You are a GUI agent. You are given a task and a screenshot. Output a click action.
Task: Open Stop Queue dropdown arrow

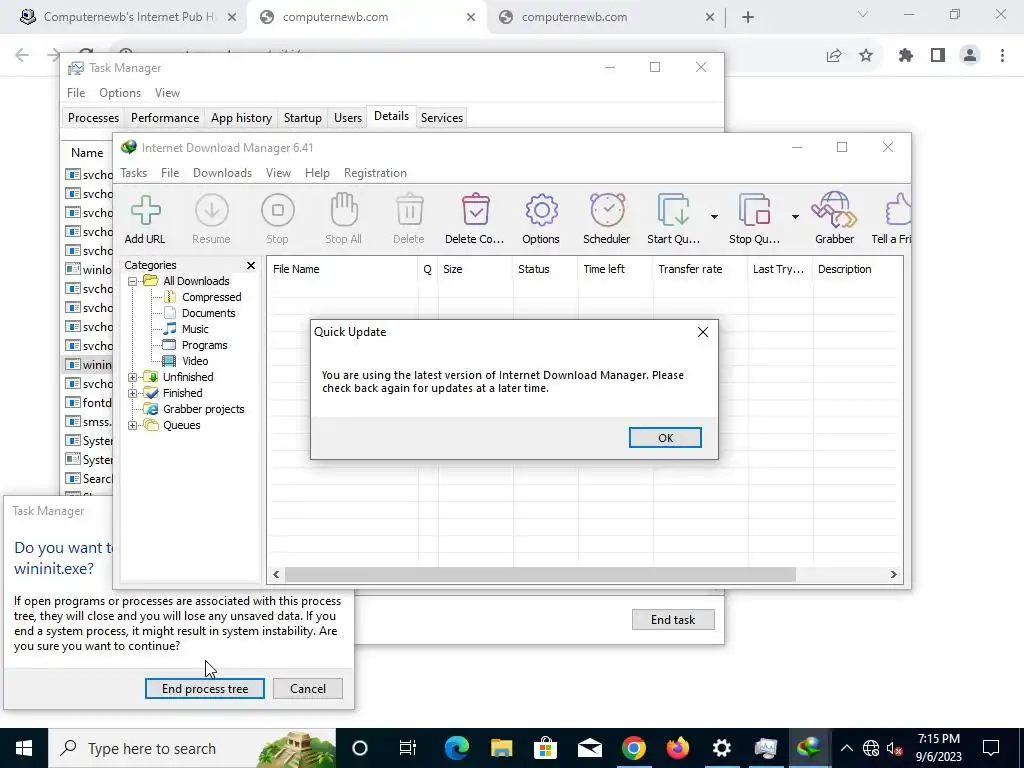tap(795, 217)
